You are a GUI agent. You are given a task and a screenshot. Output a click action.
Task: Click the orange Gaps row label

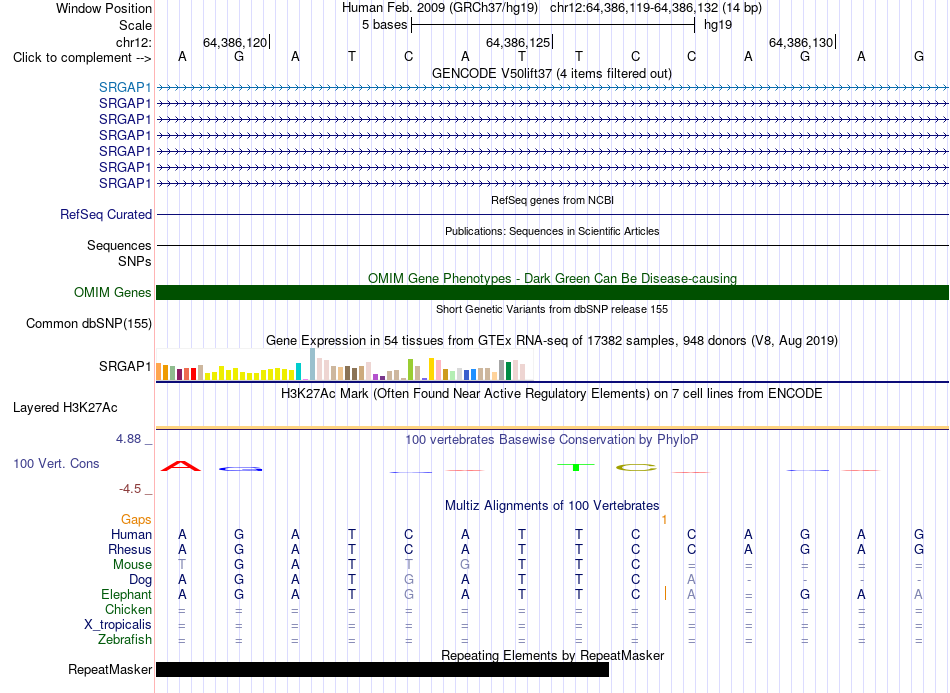(136, 520)
